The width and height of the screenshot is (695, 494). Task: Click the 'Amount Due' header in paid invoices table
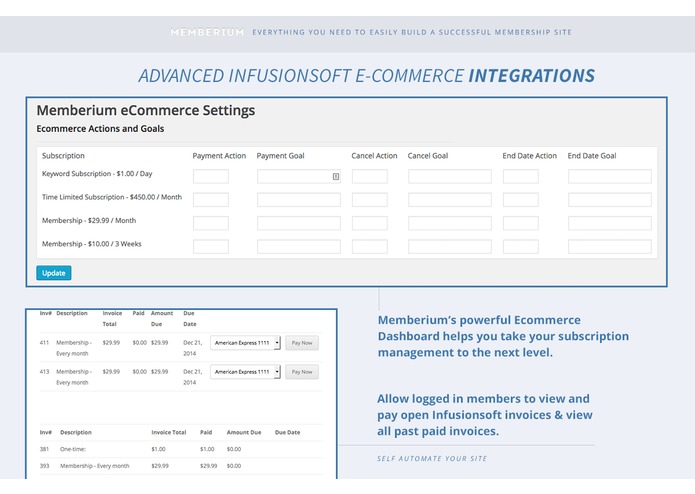click(x=244, y=432)
